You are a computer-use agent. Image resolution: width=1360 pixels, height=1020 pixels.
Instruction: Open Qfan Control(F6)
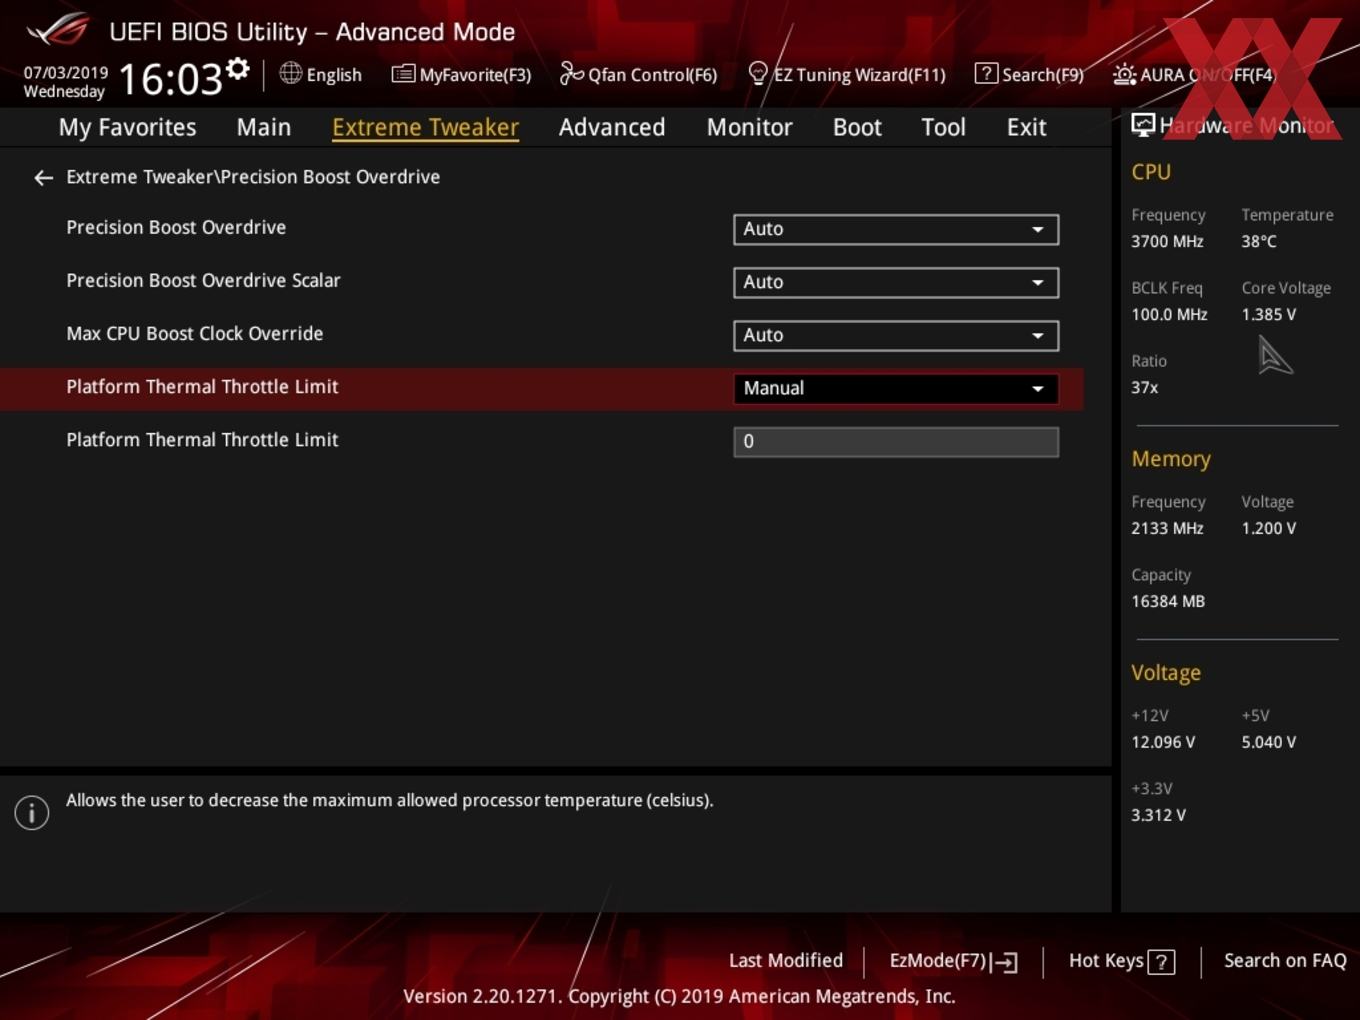point(639,75)
